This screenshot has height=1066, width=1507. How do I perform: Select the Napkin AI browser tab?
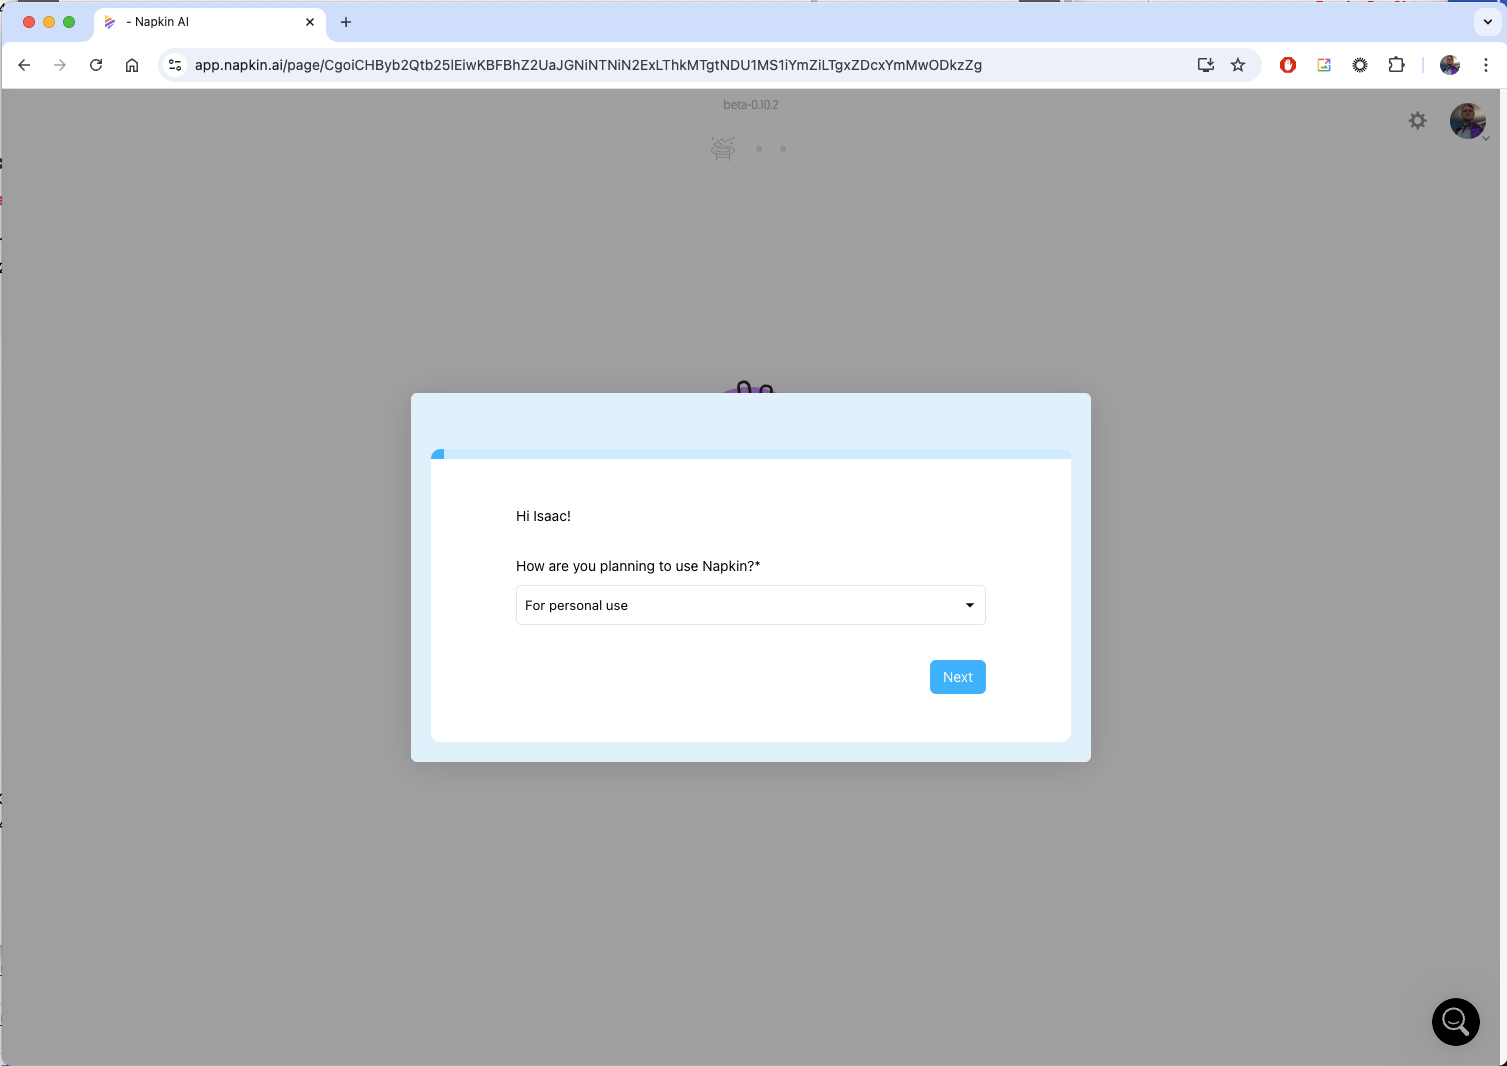(x=210, y=22)
